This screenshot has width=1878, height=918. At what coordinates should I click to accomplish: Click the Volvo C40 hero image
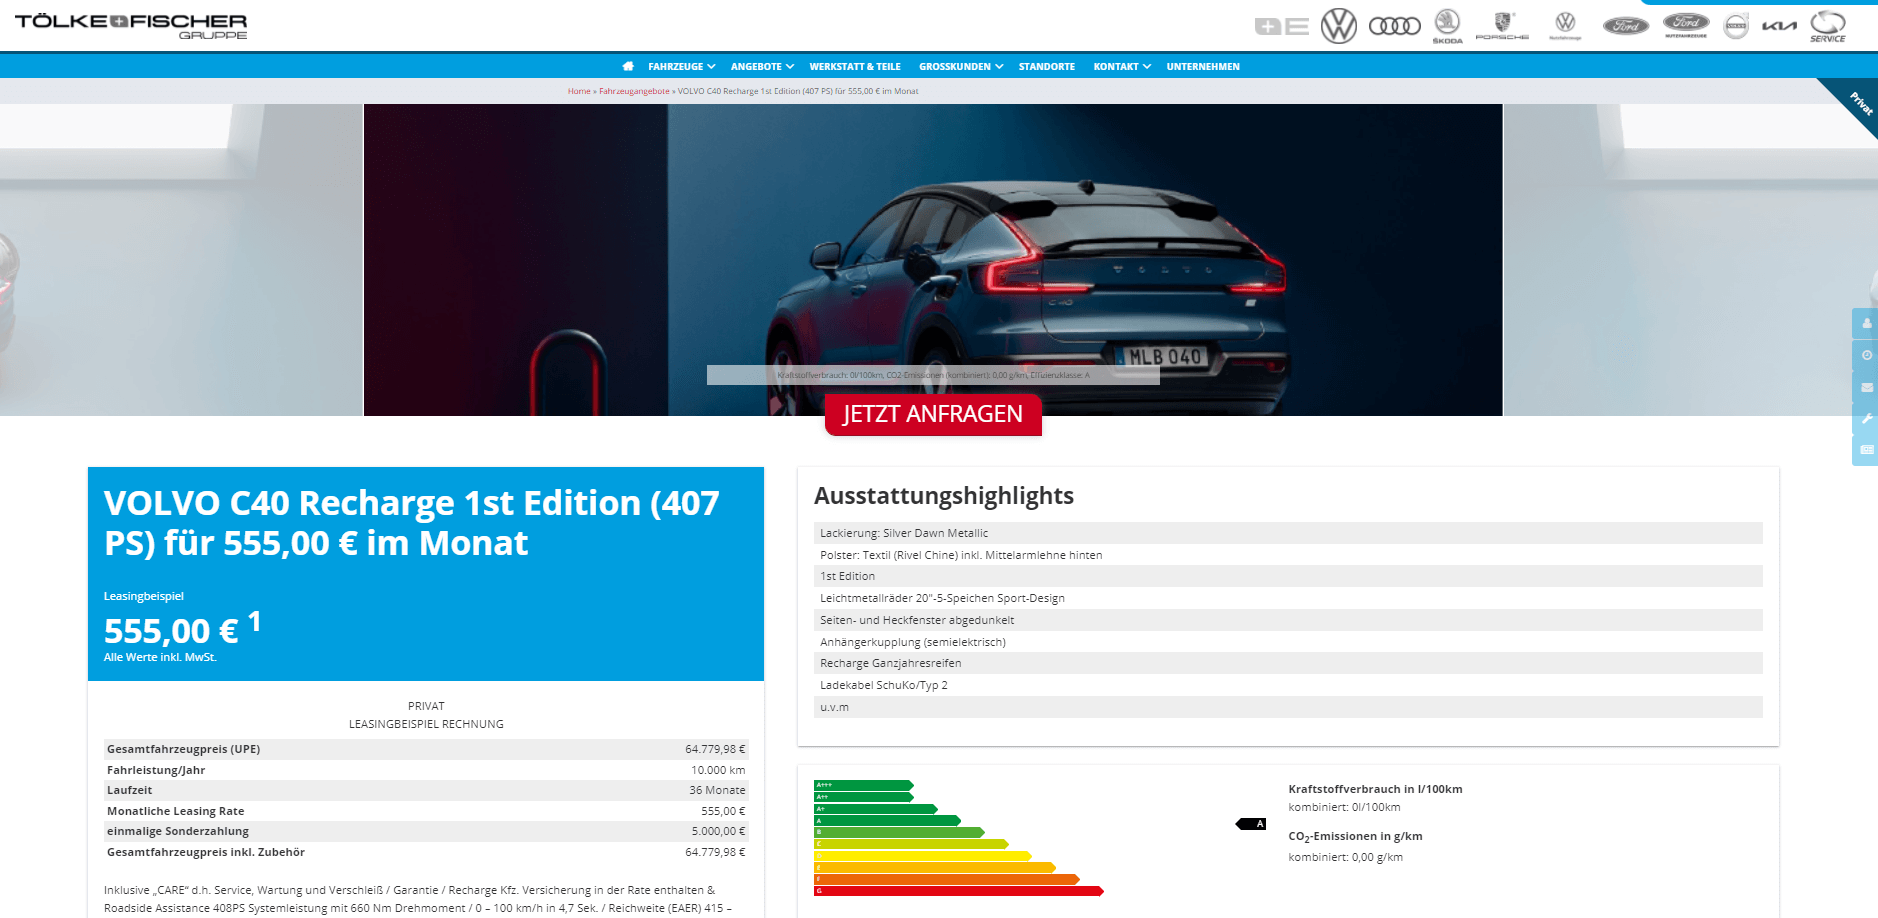pos(933,259)
